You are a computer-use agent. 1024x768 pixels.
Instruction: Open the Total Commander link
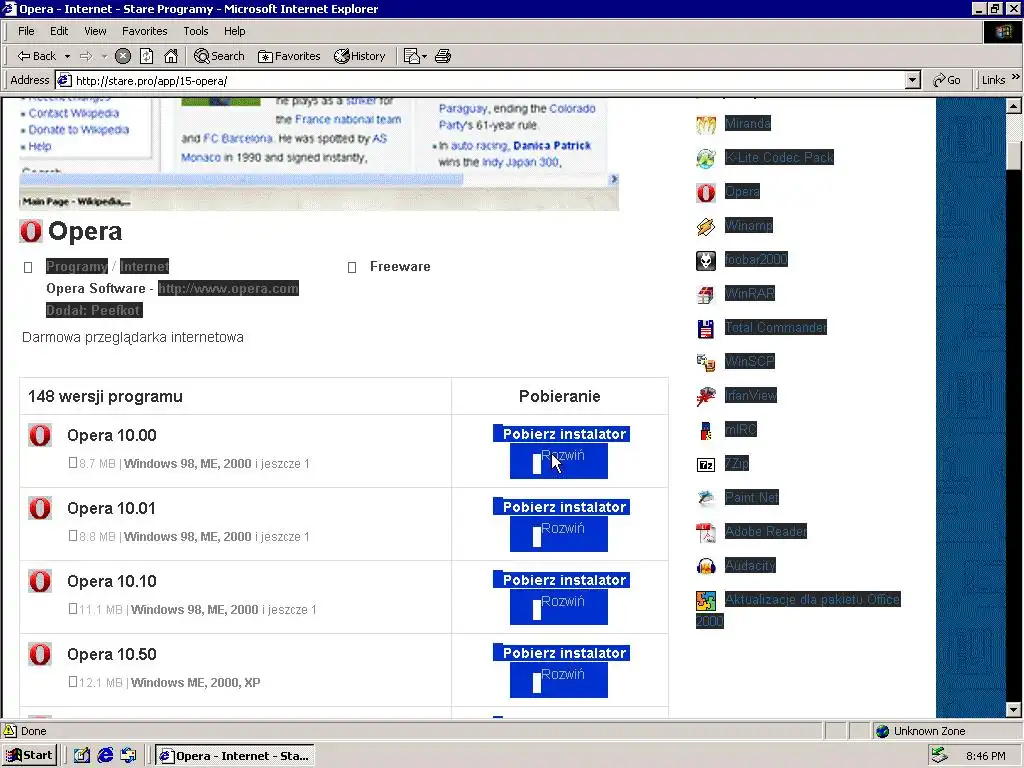[776, 327]
